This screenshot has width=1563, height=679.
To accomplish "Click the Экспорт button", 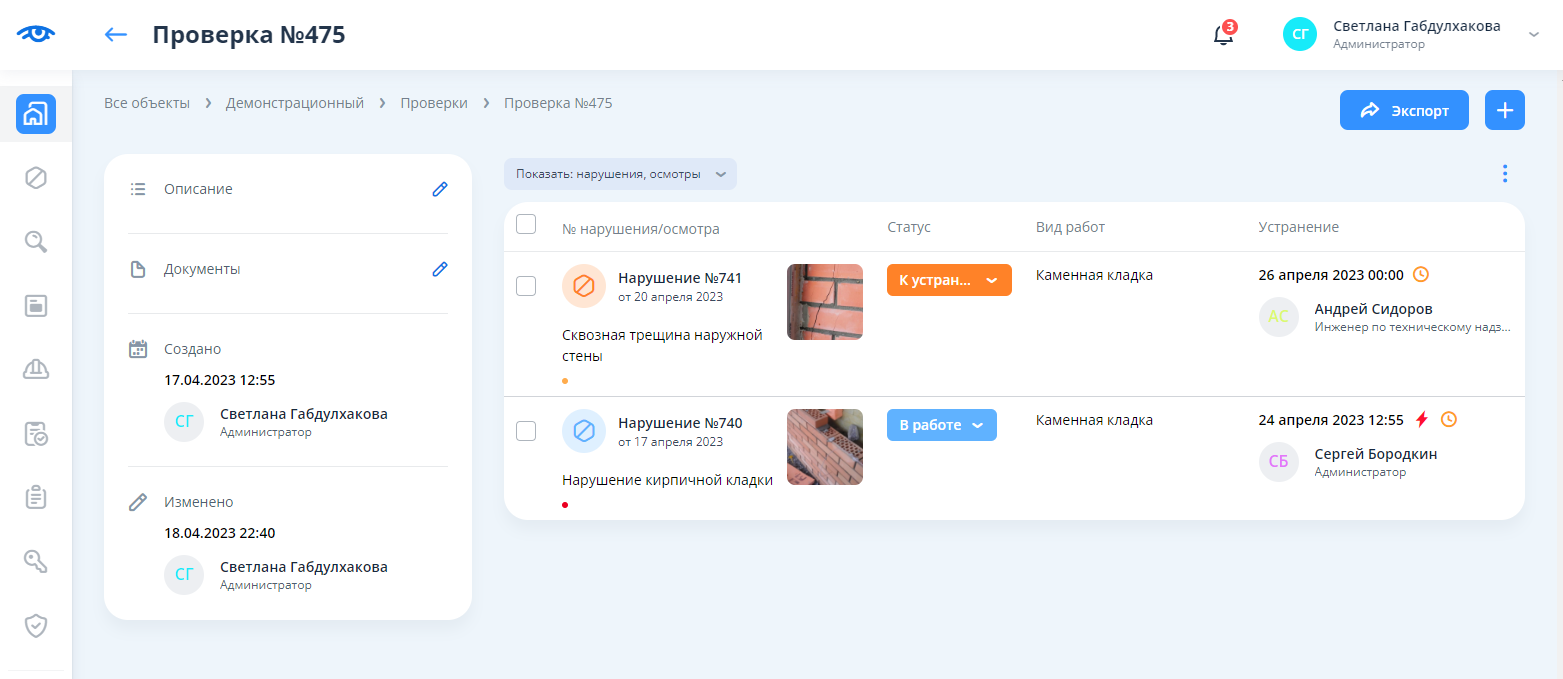I will point(1404,110).
